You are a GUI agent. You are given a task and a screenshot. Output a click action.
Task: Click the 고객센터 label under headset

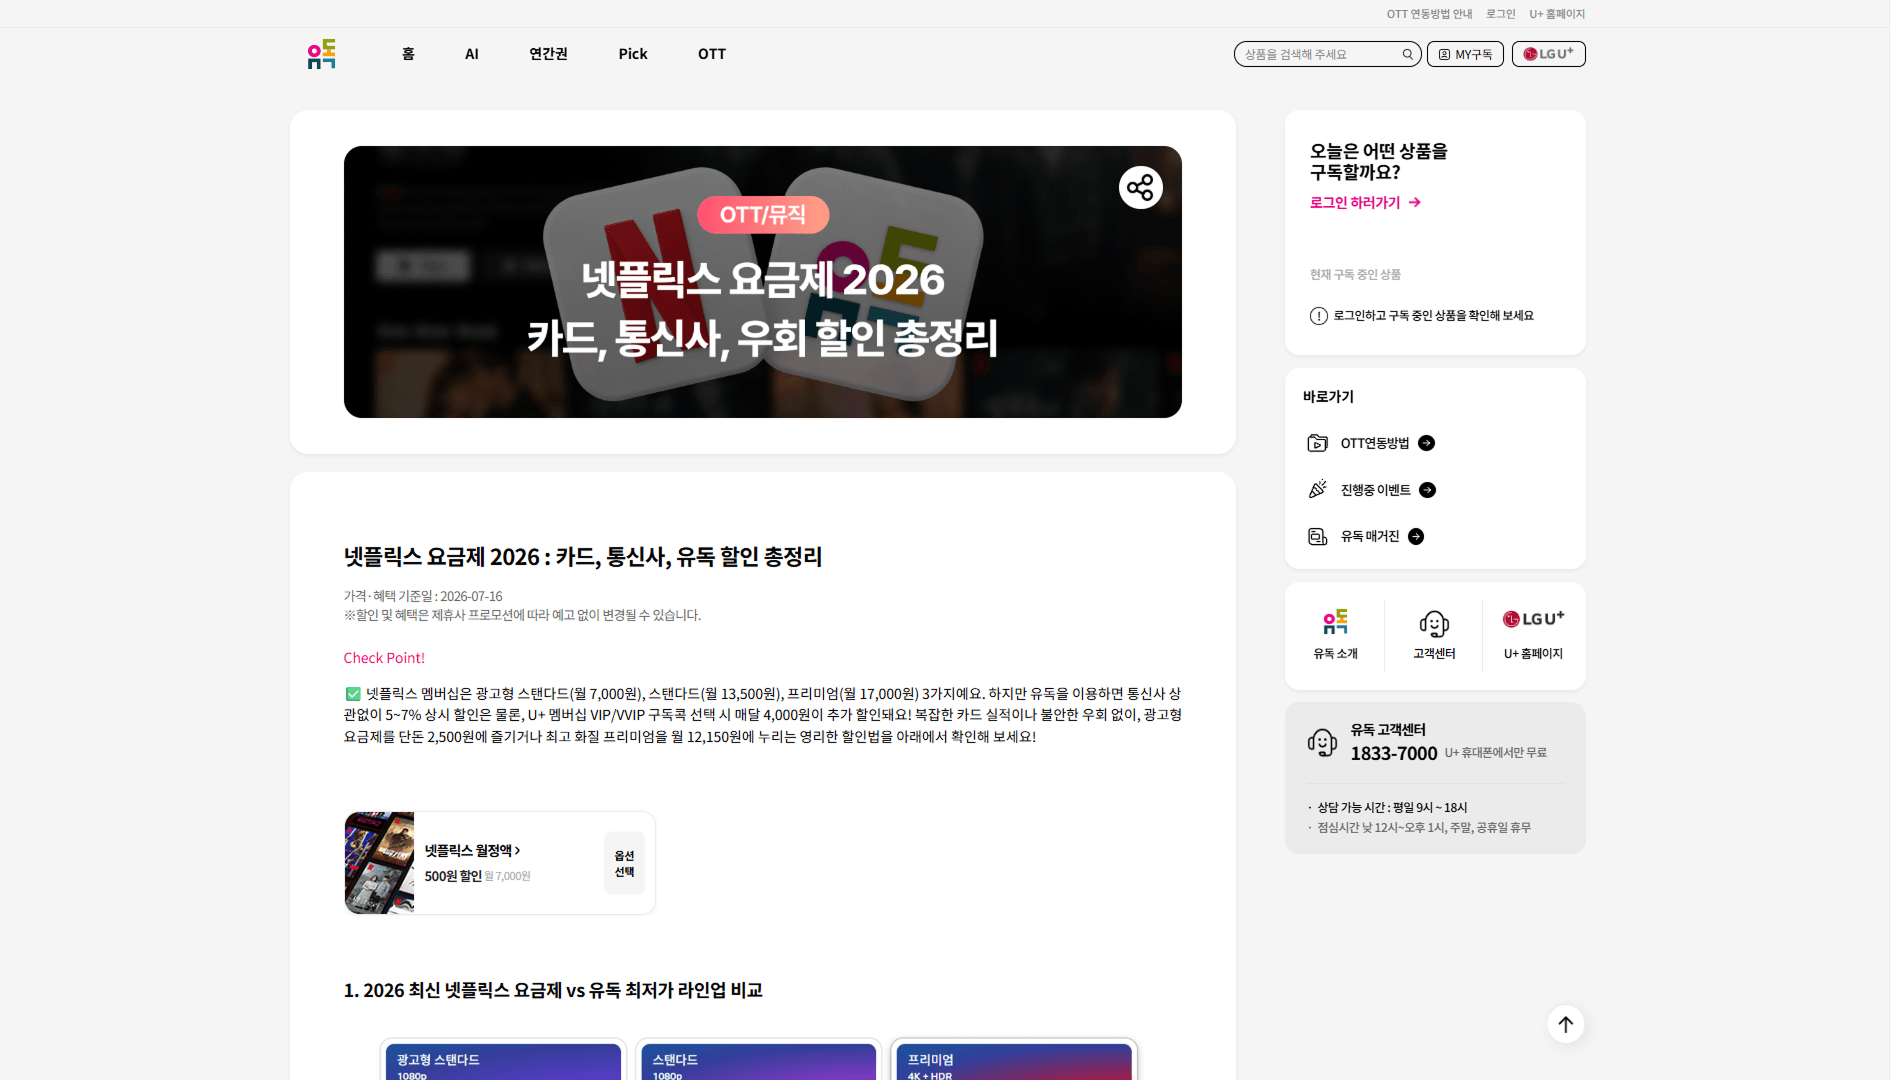[1434, 653]
